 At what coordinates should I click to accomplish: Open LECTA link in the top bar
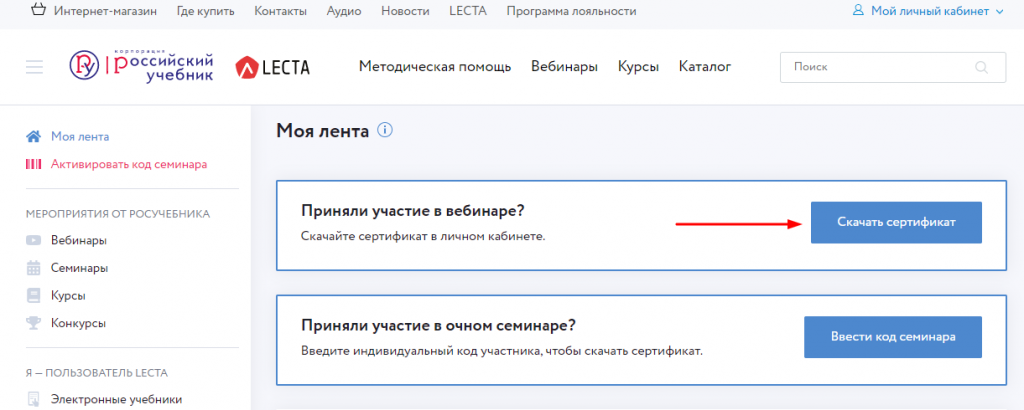tap(468, 11)
